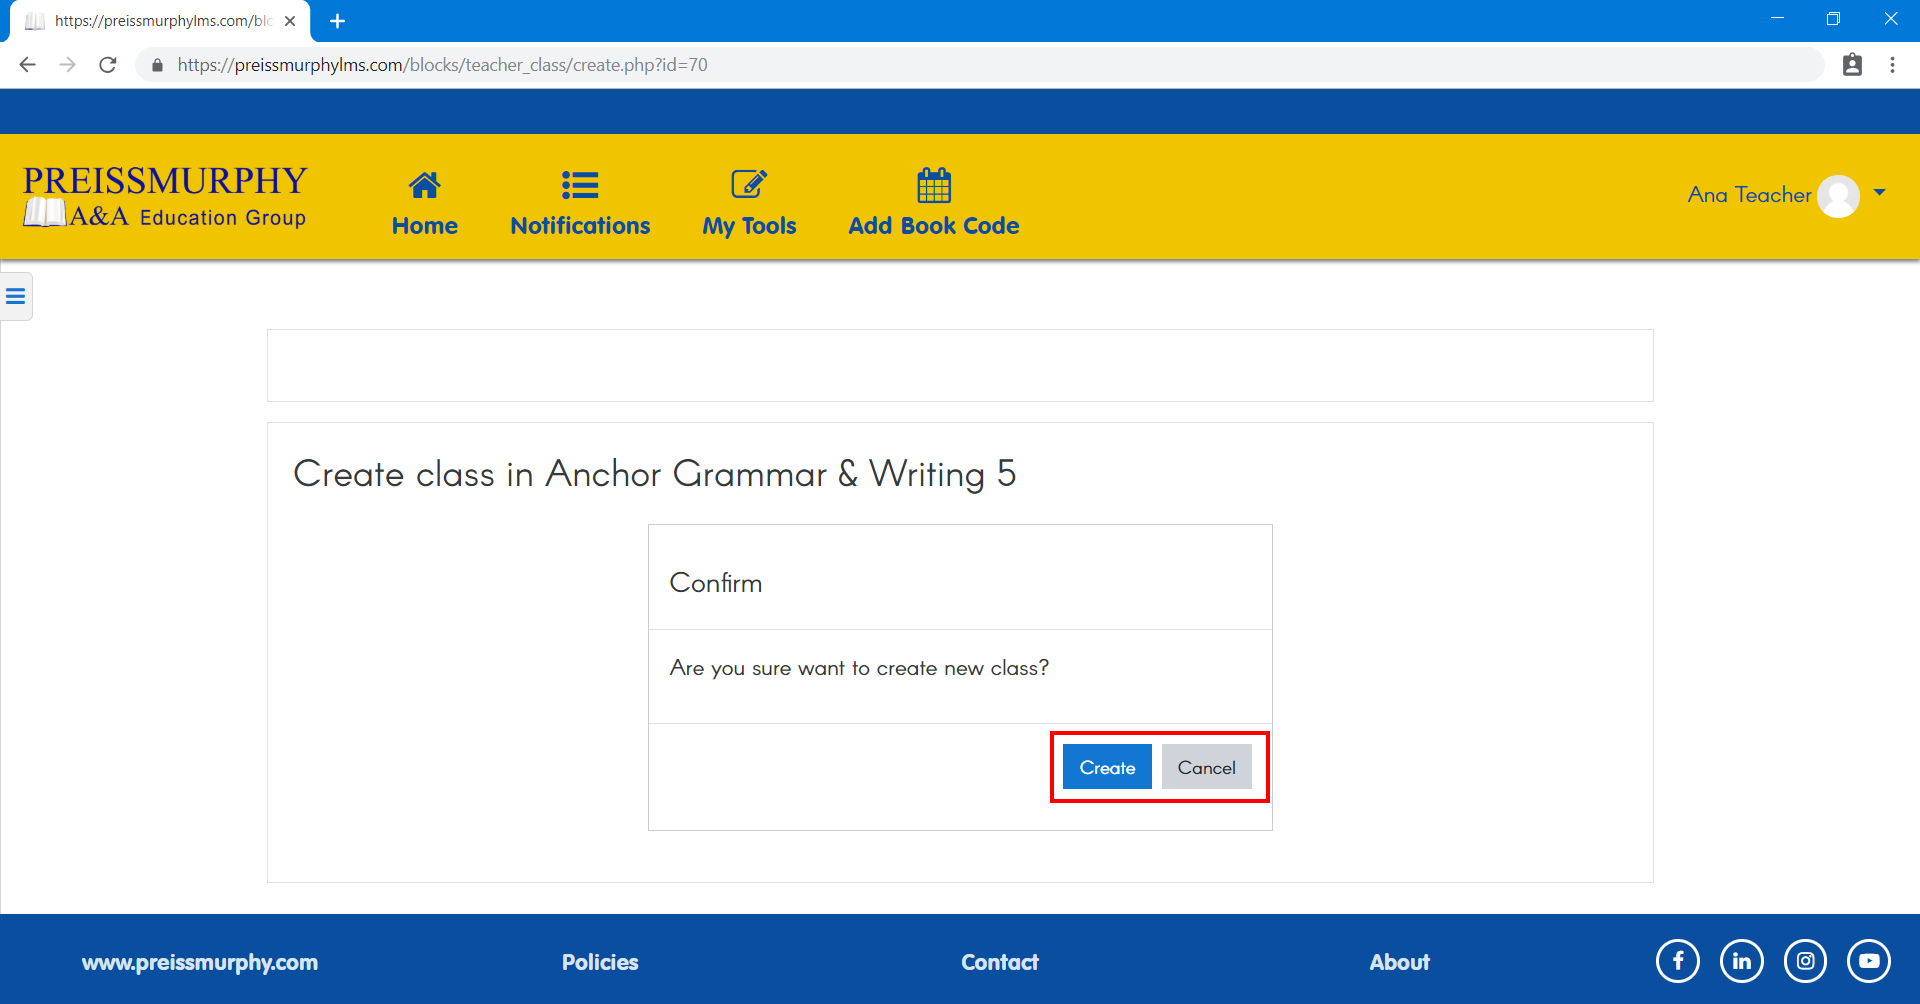
Task: Open the YouTube social icon
Action: point(1868,962)
